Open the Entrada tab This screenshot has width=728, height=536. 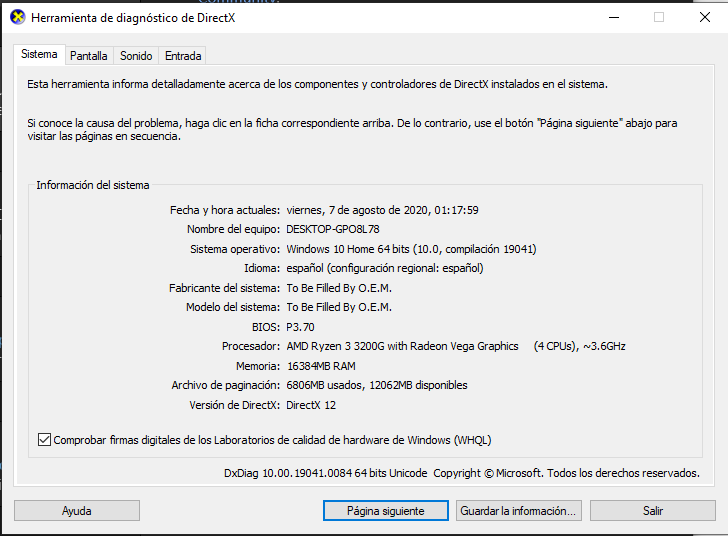[183, 56]
